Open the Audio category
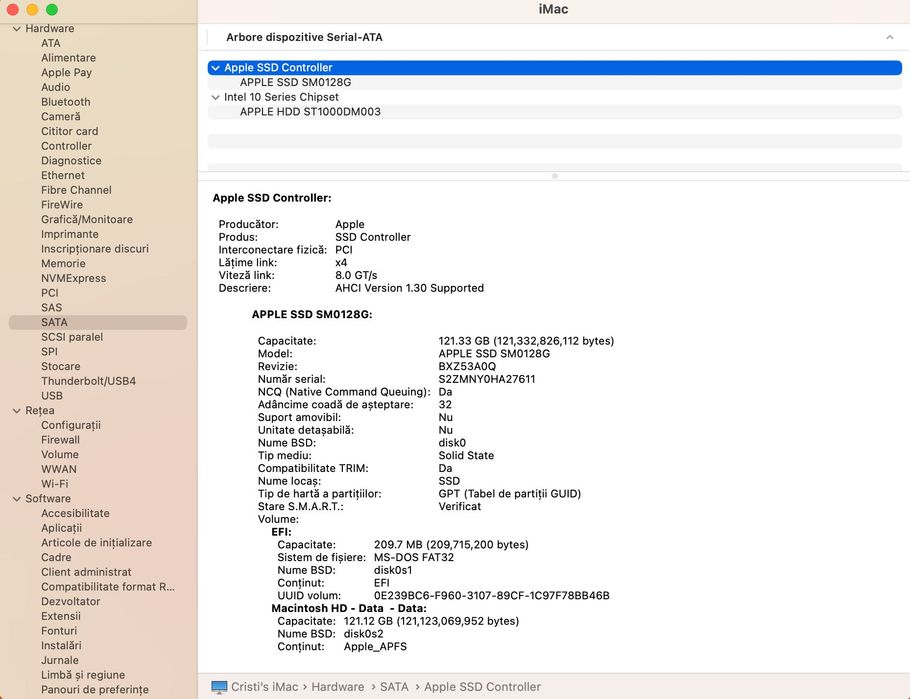Image resolution: width=910 pixels, height=699 pixels. tap(56, 87)
